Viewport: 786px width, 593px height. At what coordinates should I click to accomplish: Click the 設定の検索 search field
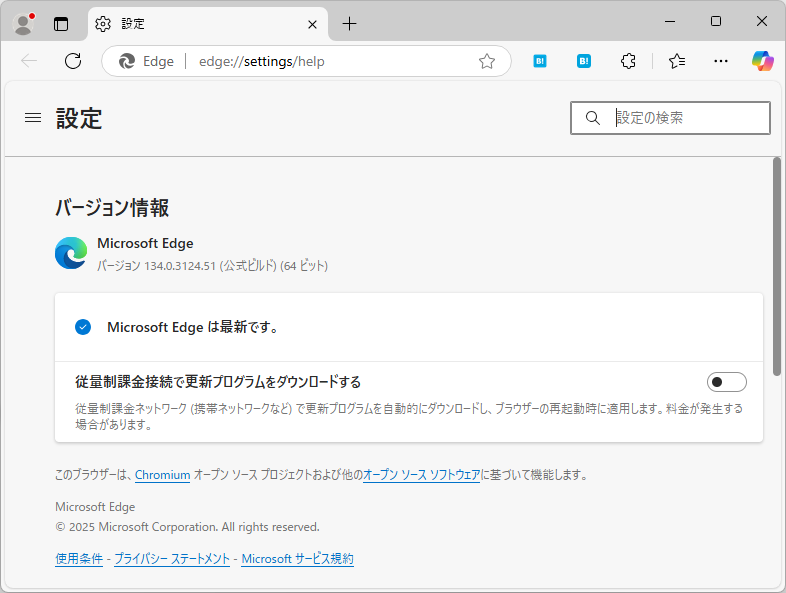click(670, 118)
